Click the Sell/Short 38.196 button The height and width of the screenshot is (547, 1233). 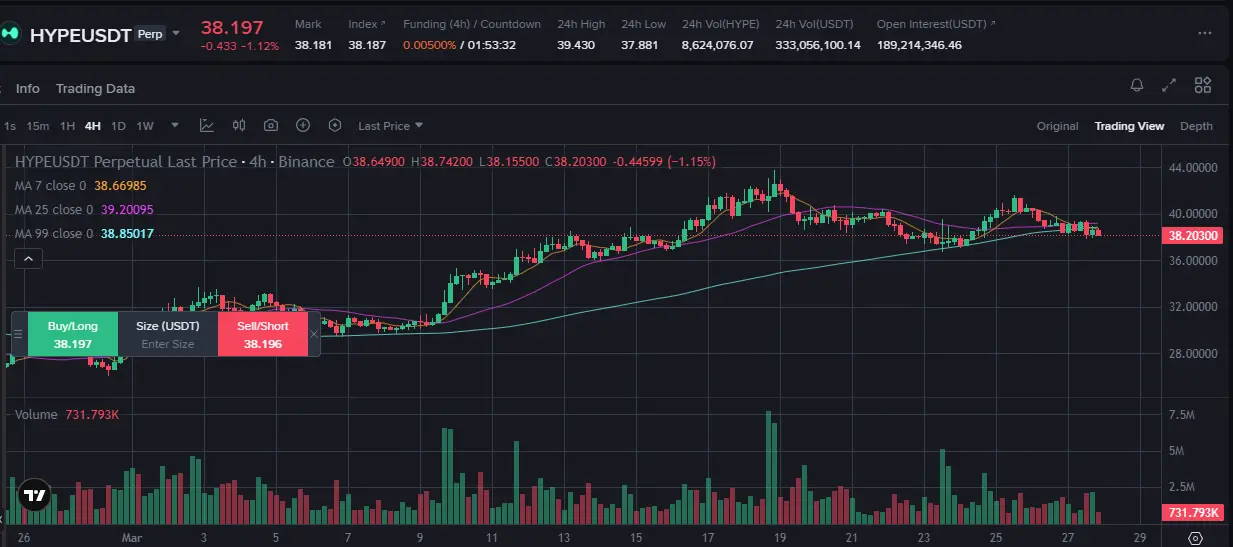pos(262,334)
